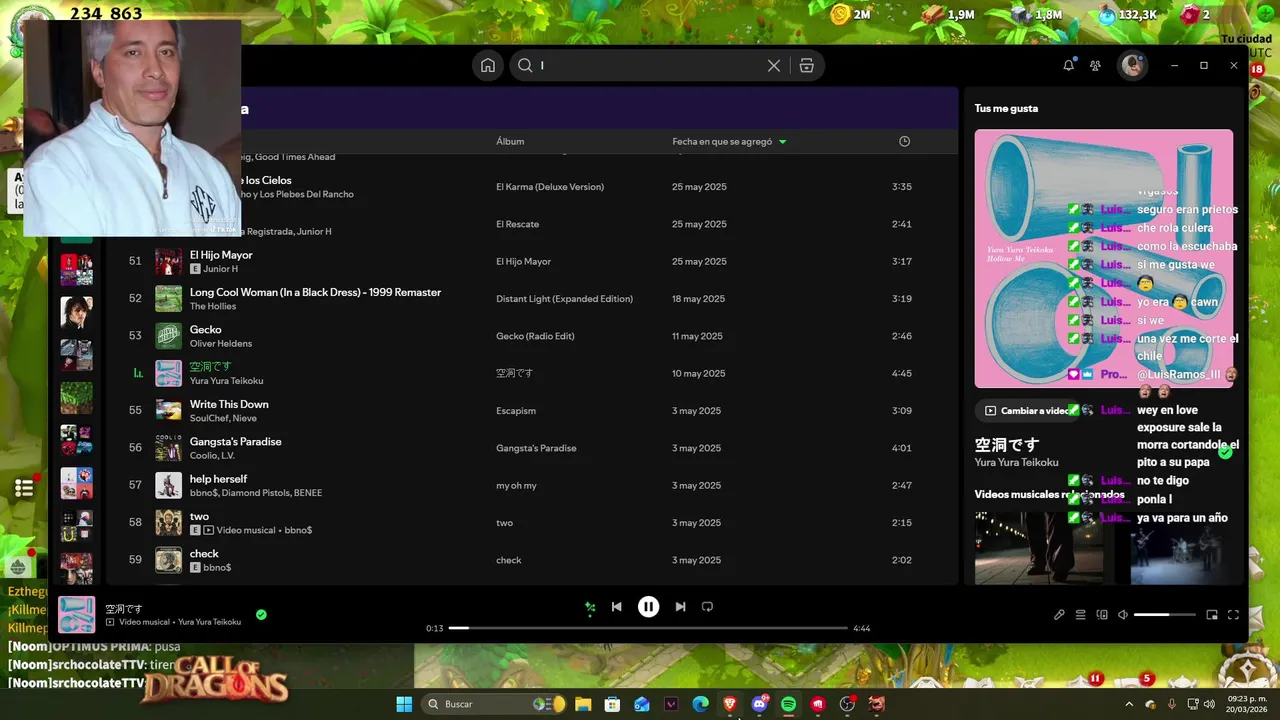This screenshot has width=1280, height=720.
Task: Select Long Cool Woman track row
Action: tap(530, 299)
